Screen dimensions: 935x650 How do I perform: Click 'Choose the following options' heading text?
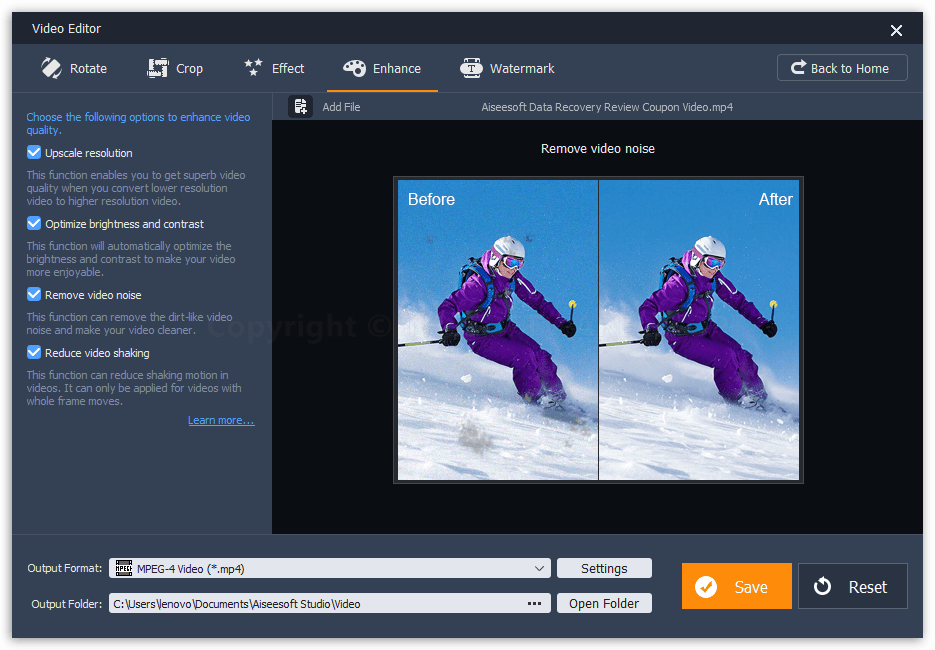coord(138,123)
